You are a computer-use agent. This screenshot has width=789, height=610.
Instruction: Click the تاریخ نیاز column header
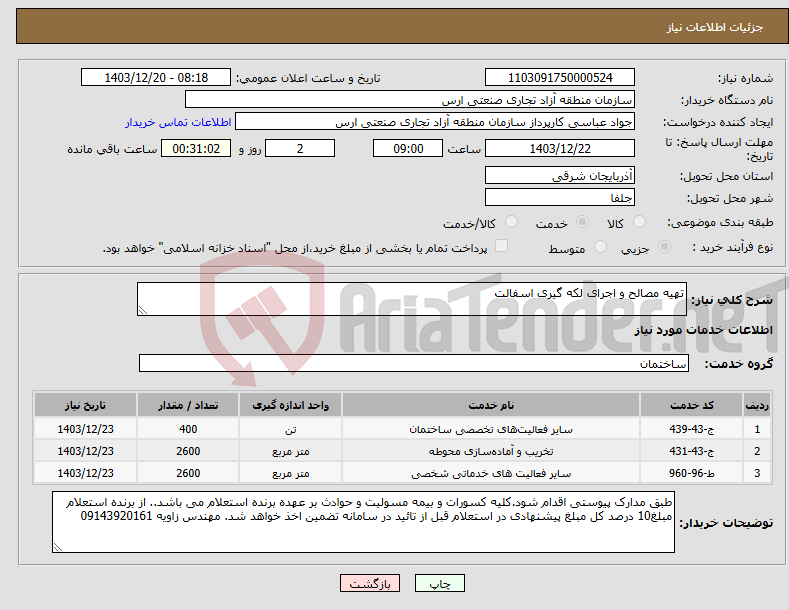(x=86, y=405)
